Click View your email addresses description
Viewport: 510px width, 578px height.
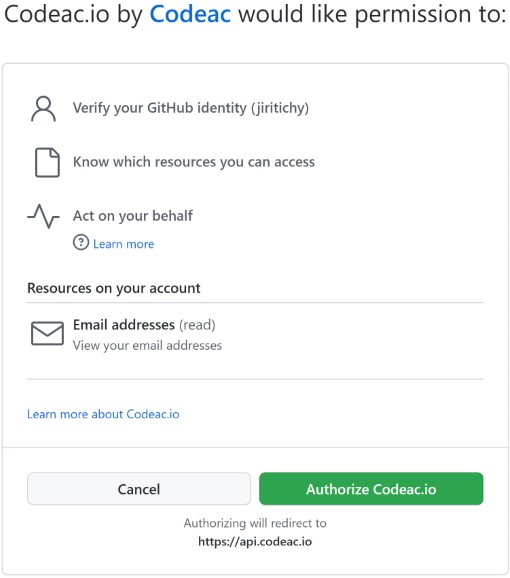pyautogui.click(x=147, y=346)
